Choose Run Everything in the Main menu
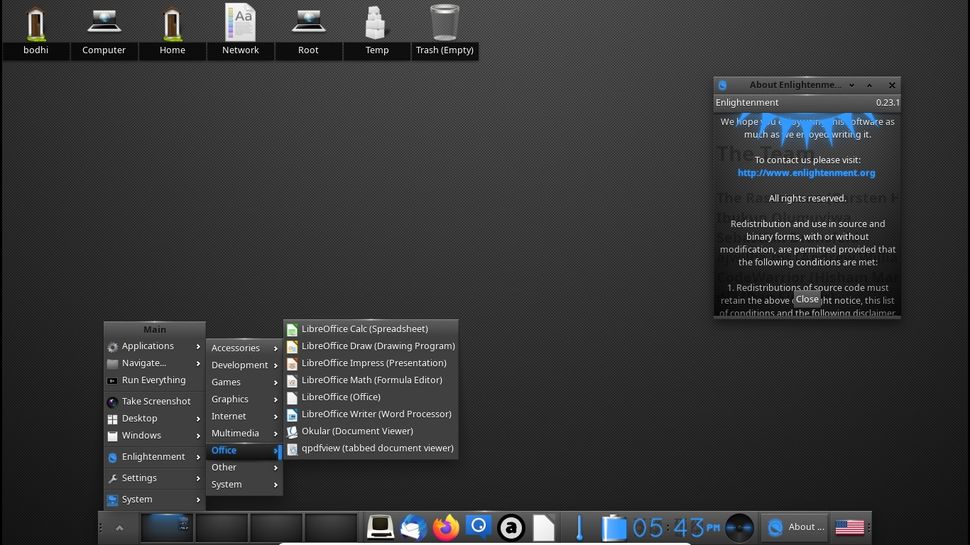Screen dimensions: 970x545 pos(154,380)
